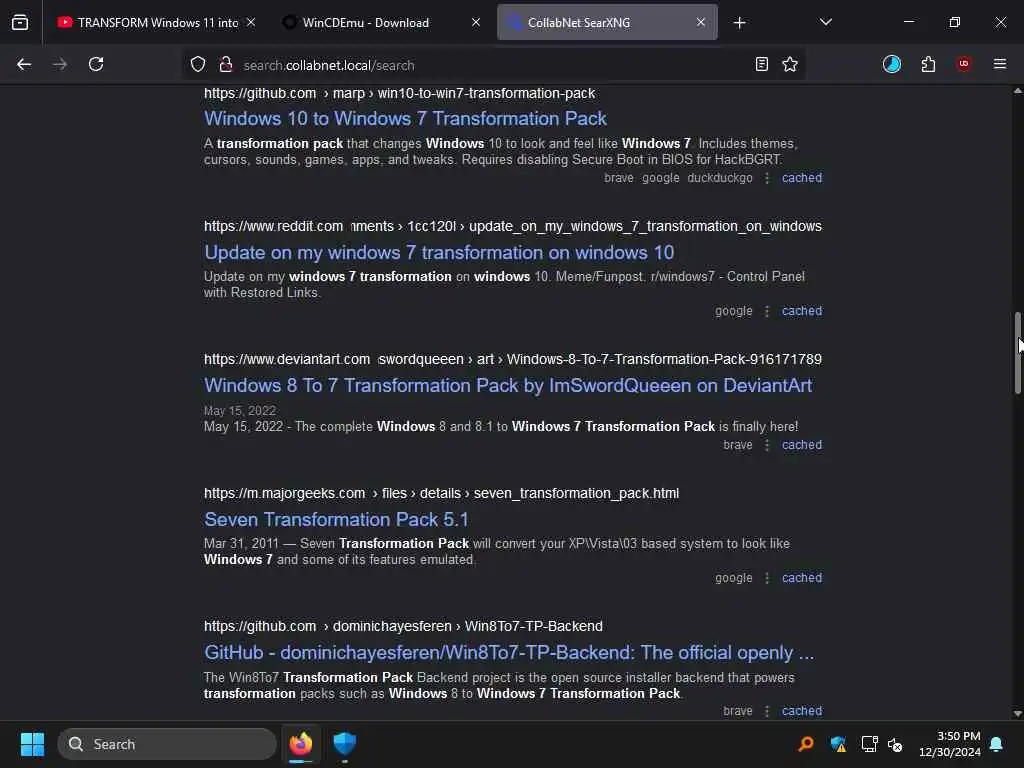This screenshot has width=1024, height=768.
Task: Click the deviantart.com result URL text
Action: tap(513, 359)
